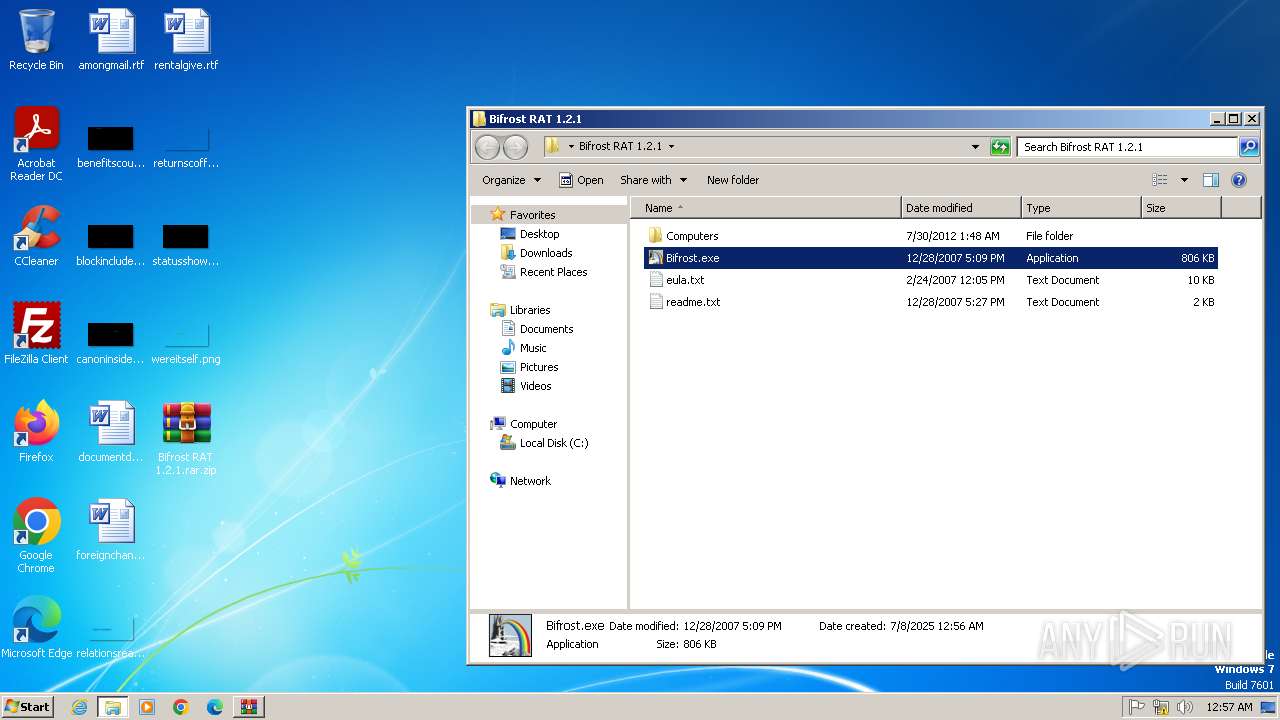This screenshot has width=1280, height=720.
Task: Select blockinclude... desktop file
Action: (111, 242)
